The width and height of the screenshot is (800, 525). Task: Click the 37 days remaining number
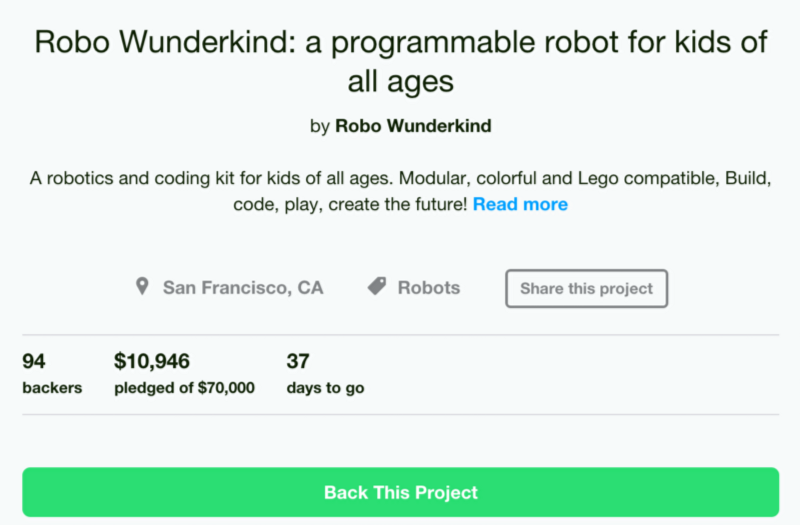click(x=298, y=361)
